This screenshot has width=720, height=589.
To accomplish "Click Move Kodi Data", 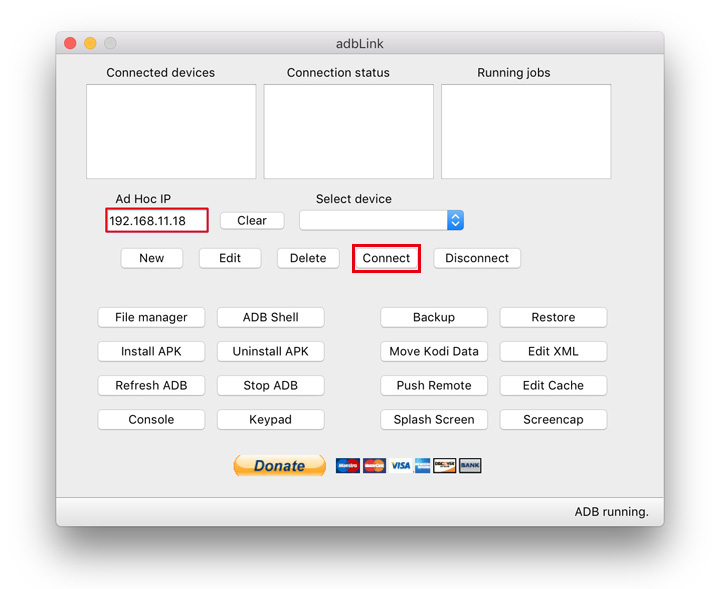I will [434, 351].
